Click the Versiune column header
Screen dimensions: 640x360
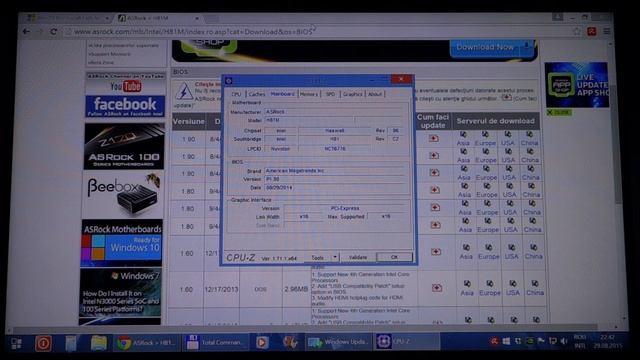(x=189, y=122)
